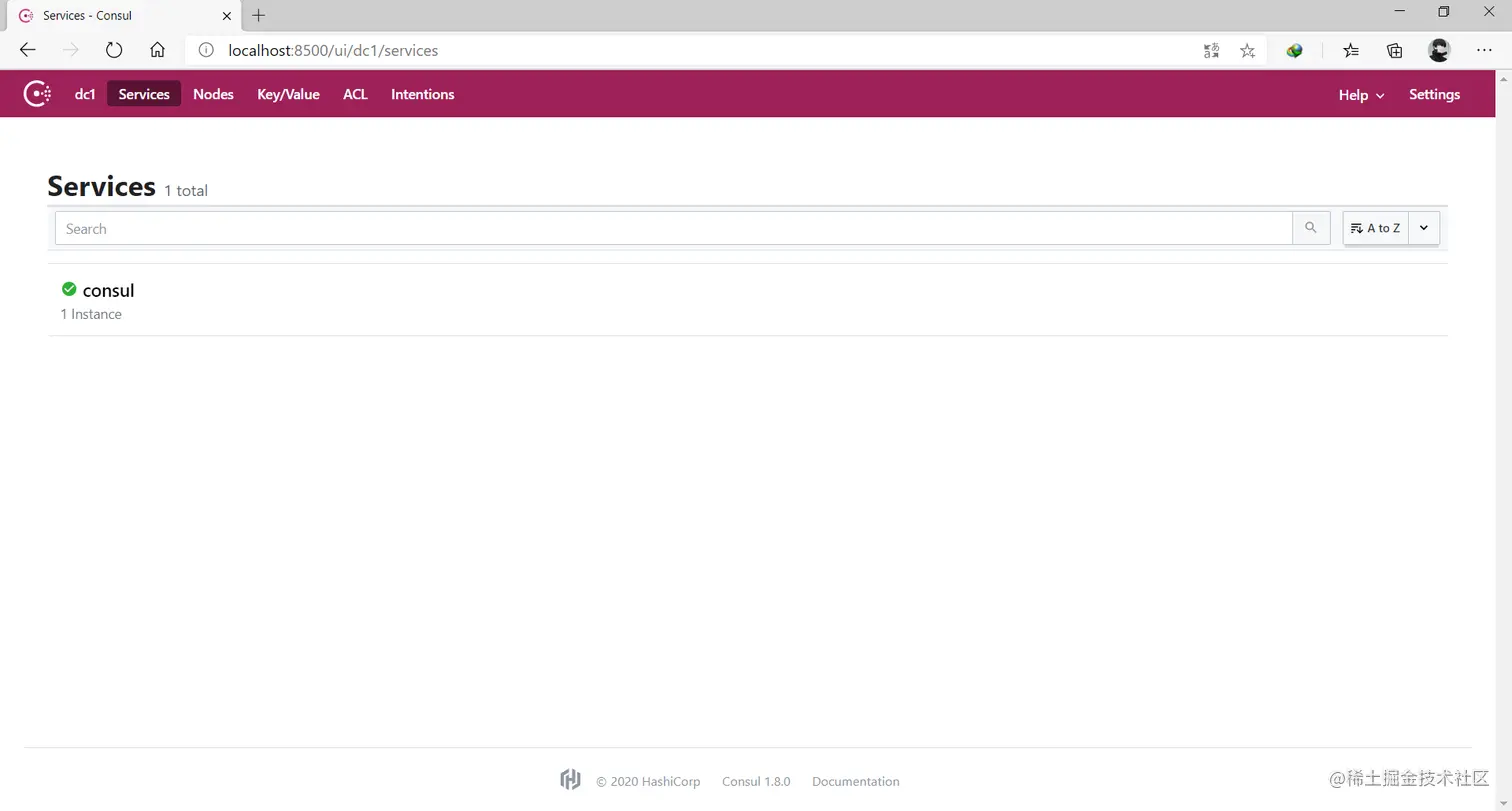The image size is (1512, 811).
Task: Open the Intentions tab
Action: point(422,94)
